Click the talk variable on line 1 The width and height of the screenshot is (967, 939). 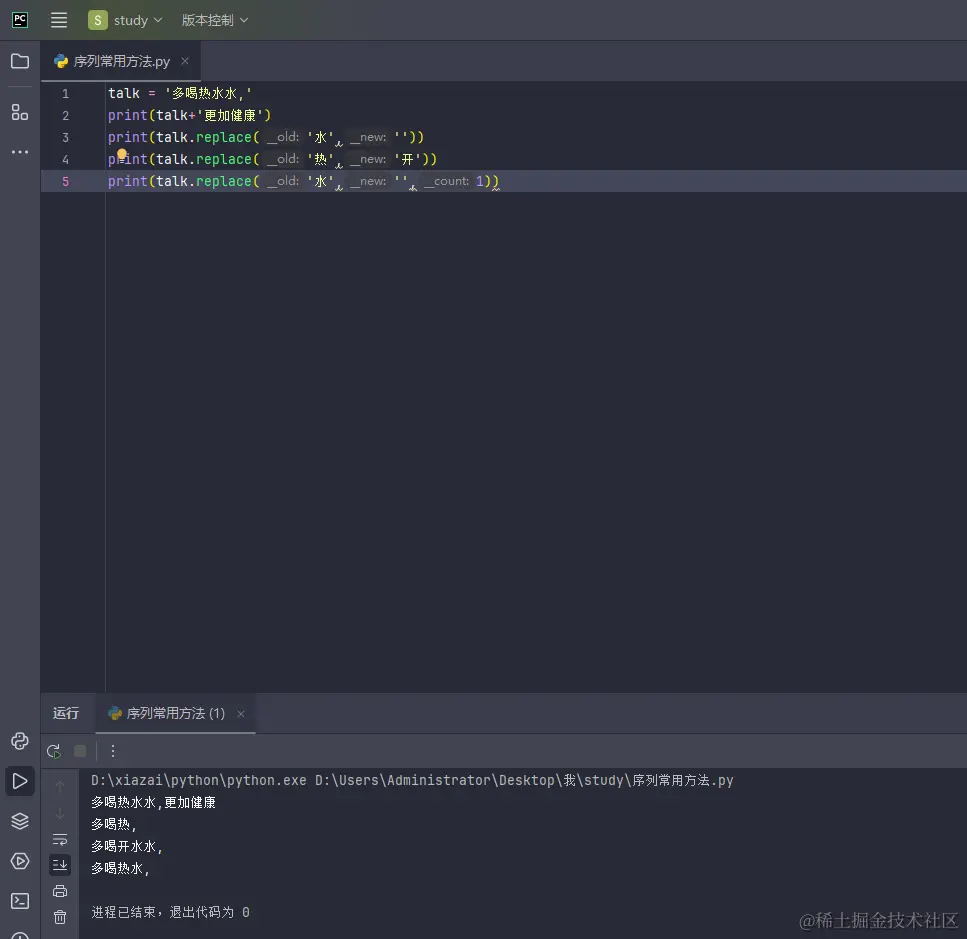pyautogui.click(x=124, y=94)
